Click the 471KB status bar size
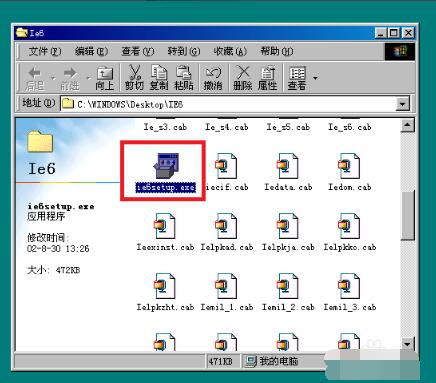The height and width of the screenshot is (383, 436). [x=221, y=361]
